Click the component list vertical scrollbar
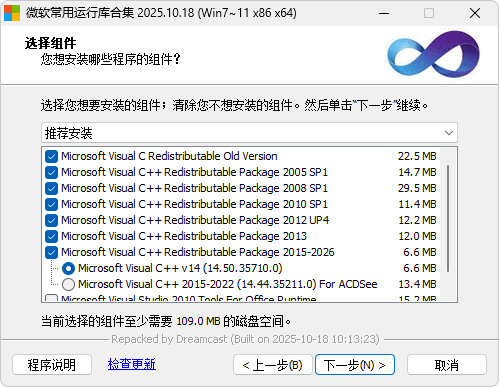This screenshot has height=387, width=499. point(448,218)
